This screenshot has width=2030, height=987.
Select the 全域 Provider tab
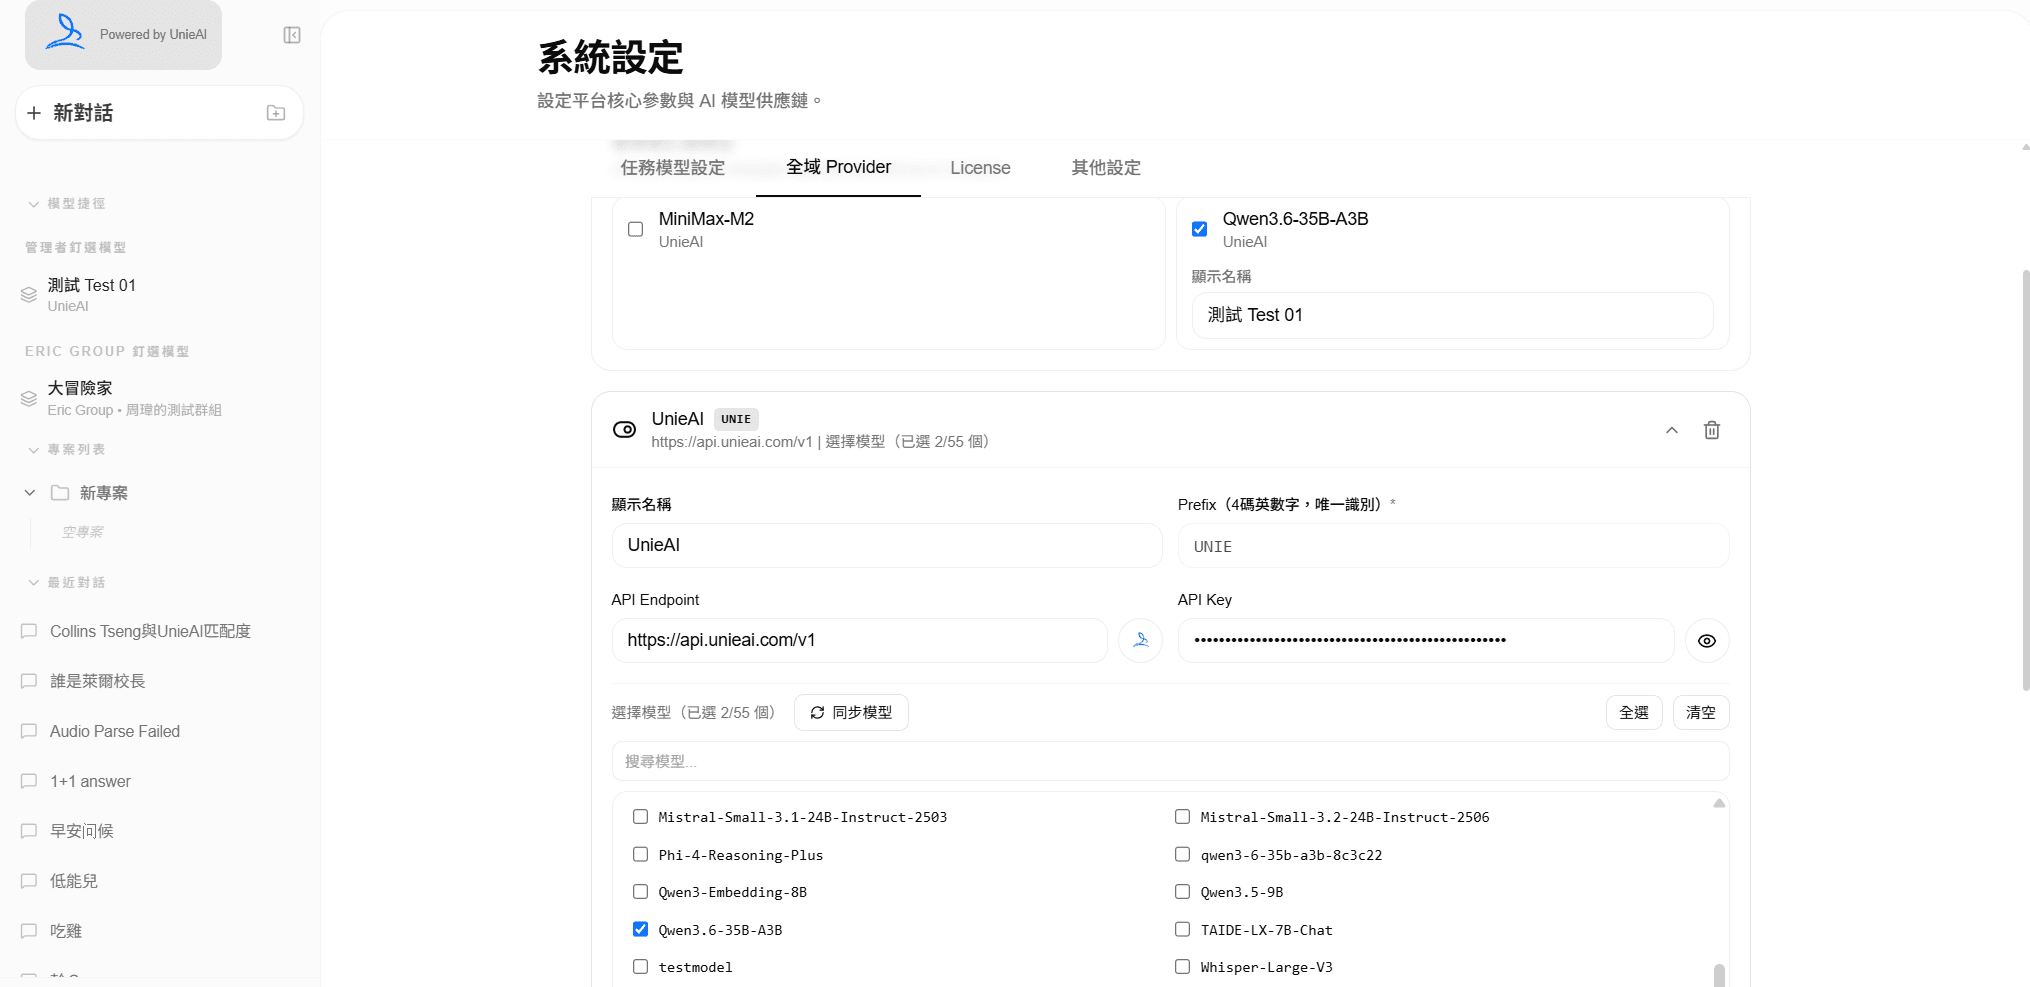tap(838, 167)
